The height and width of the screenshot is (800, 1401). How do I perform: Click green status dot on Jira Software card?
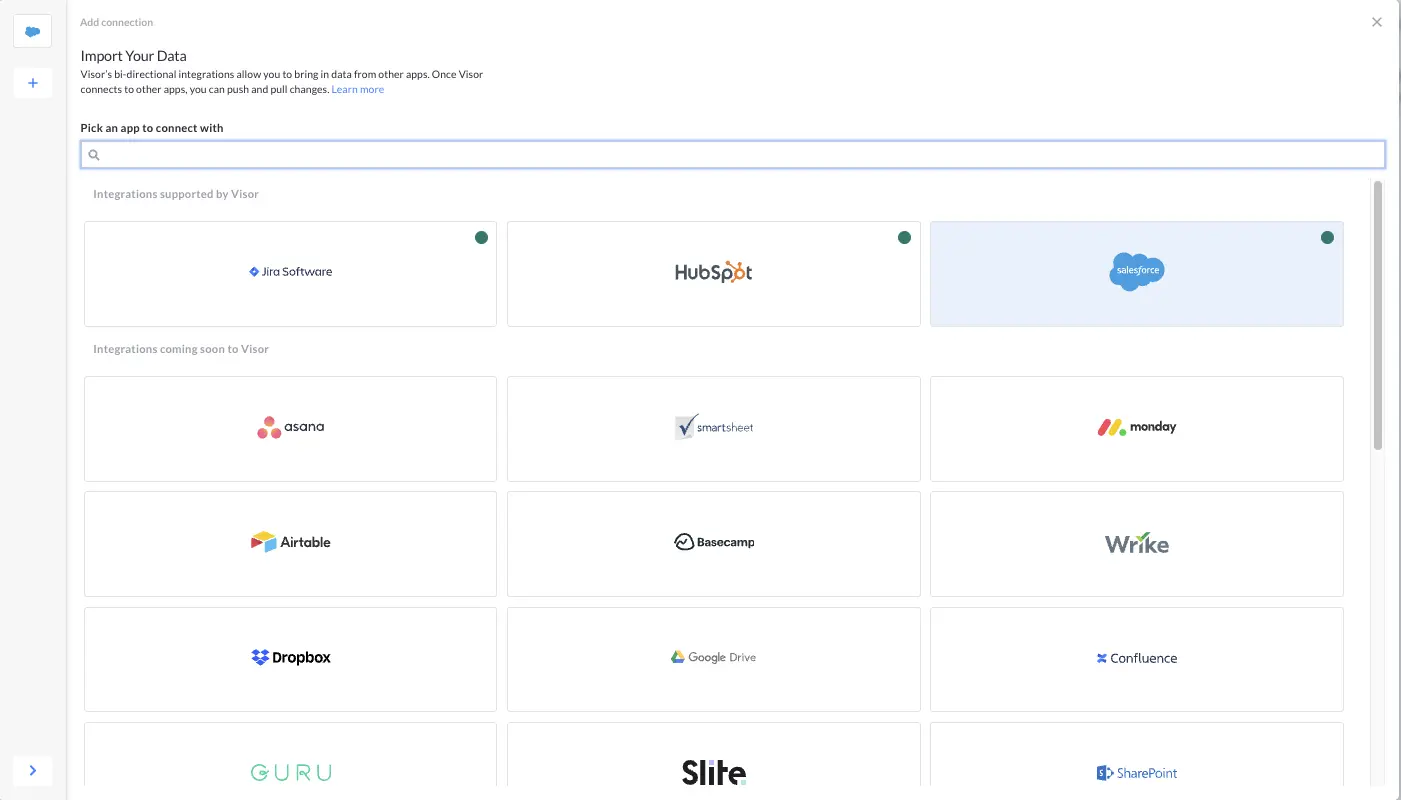481,238
